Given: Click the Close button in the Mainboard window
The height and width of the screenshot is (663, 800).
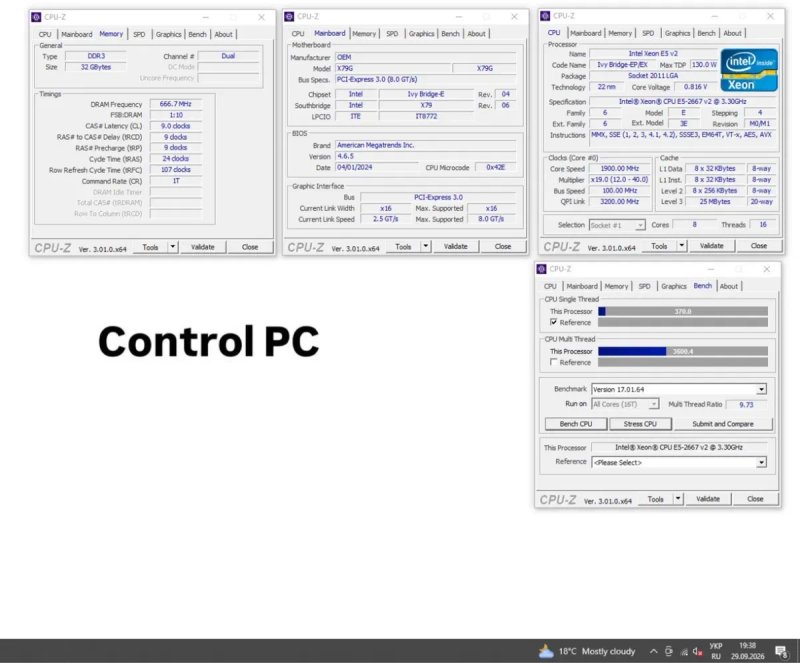Looking at the screenshot, I should coord(503,247).
